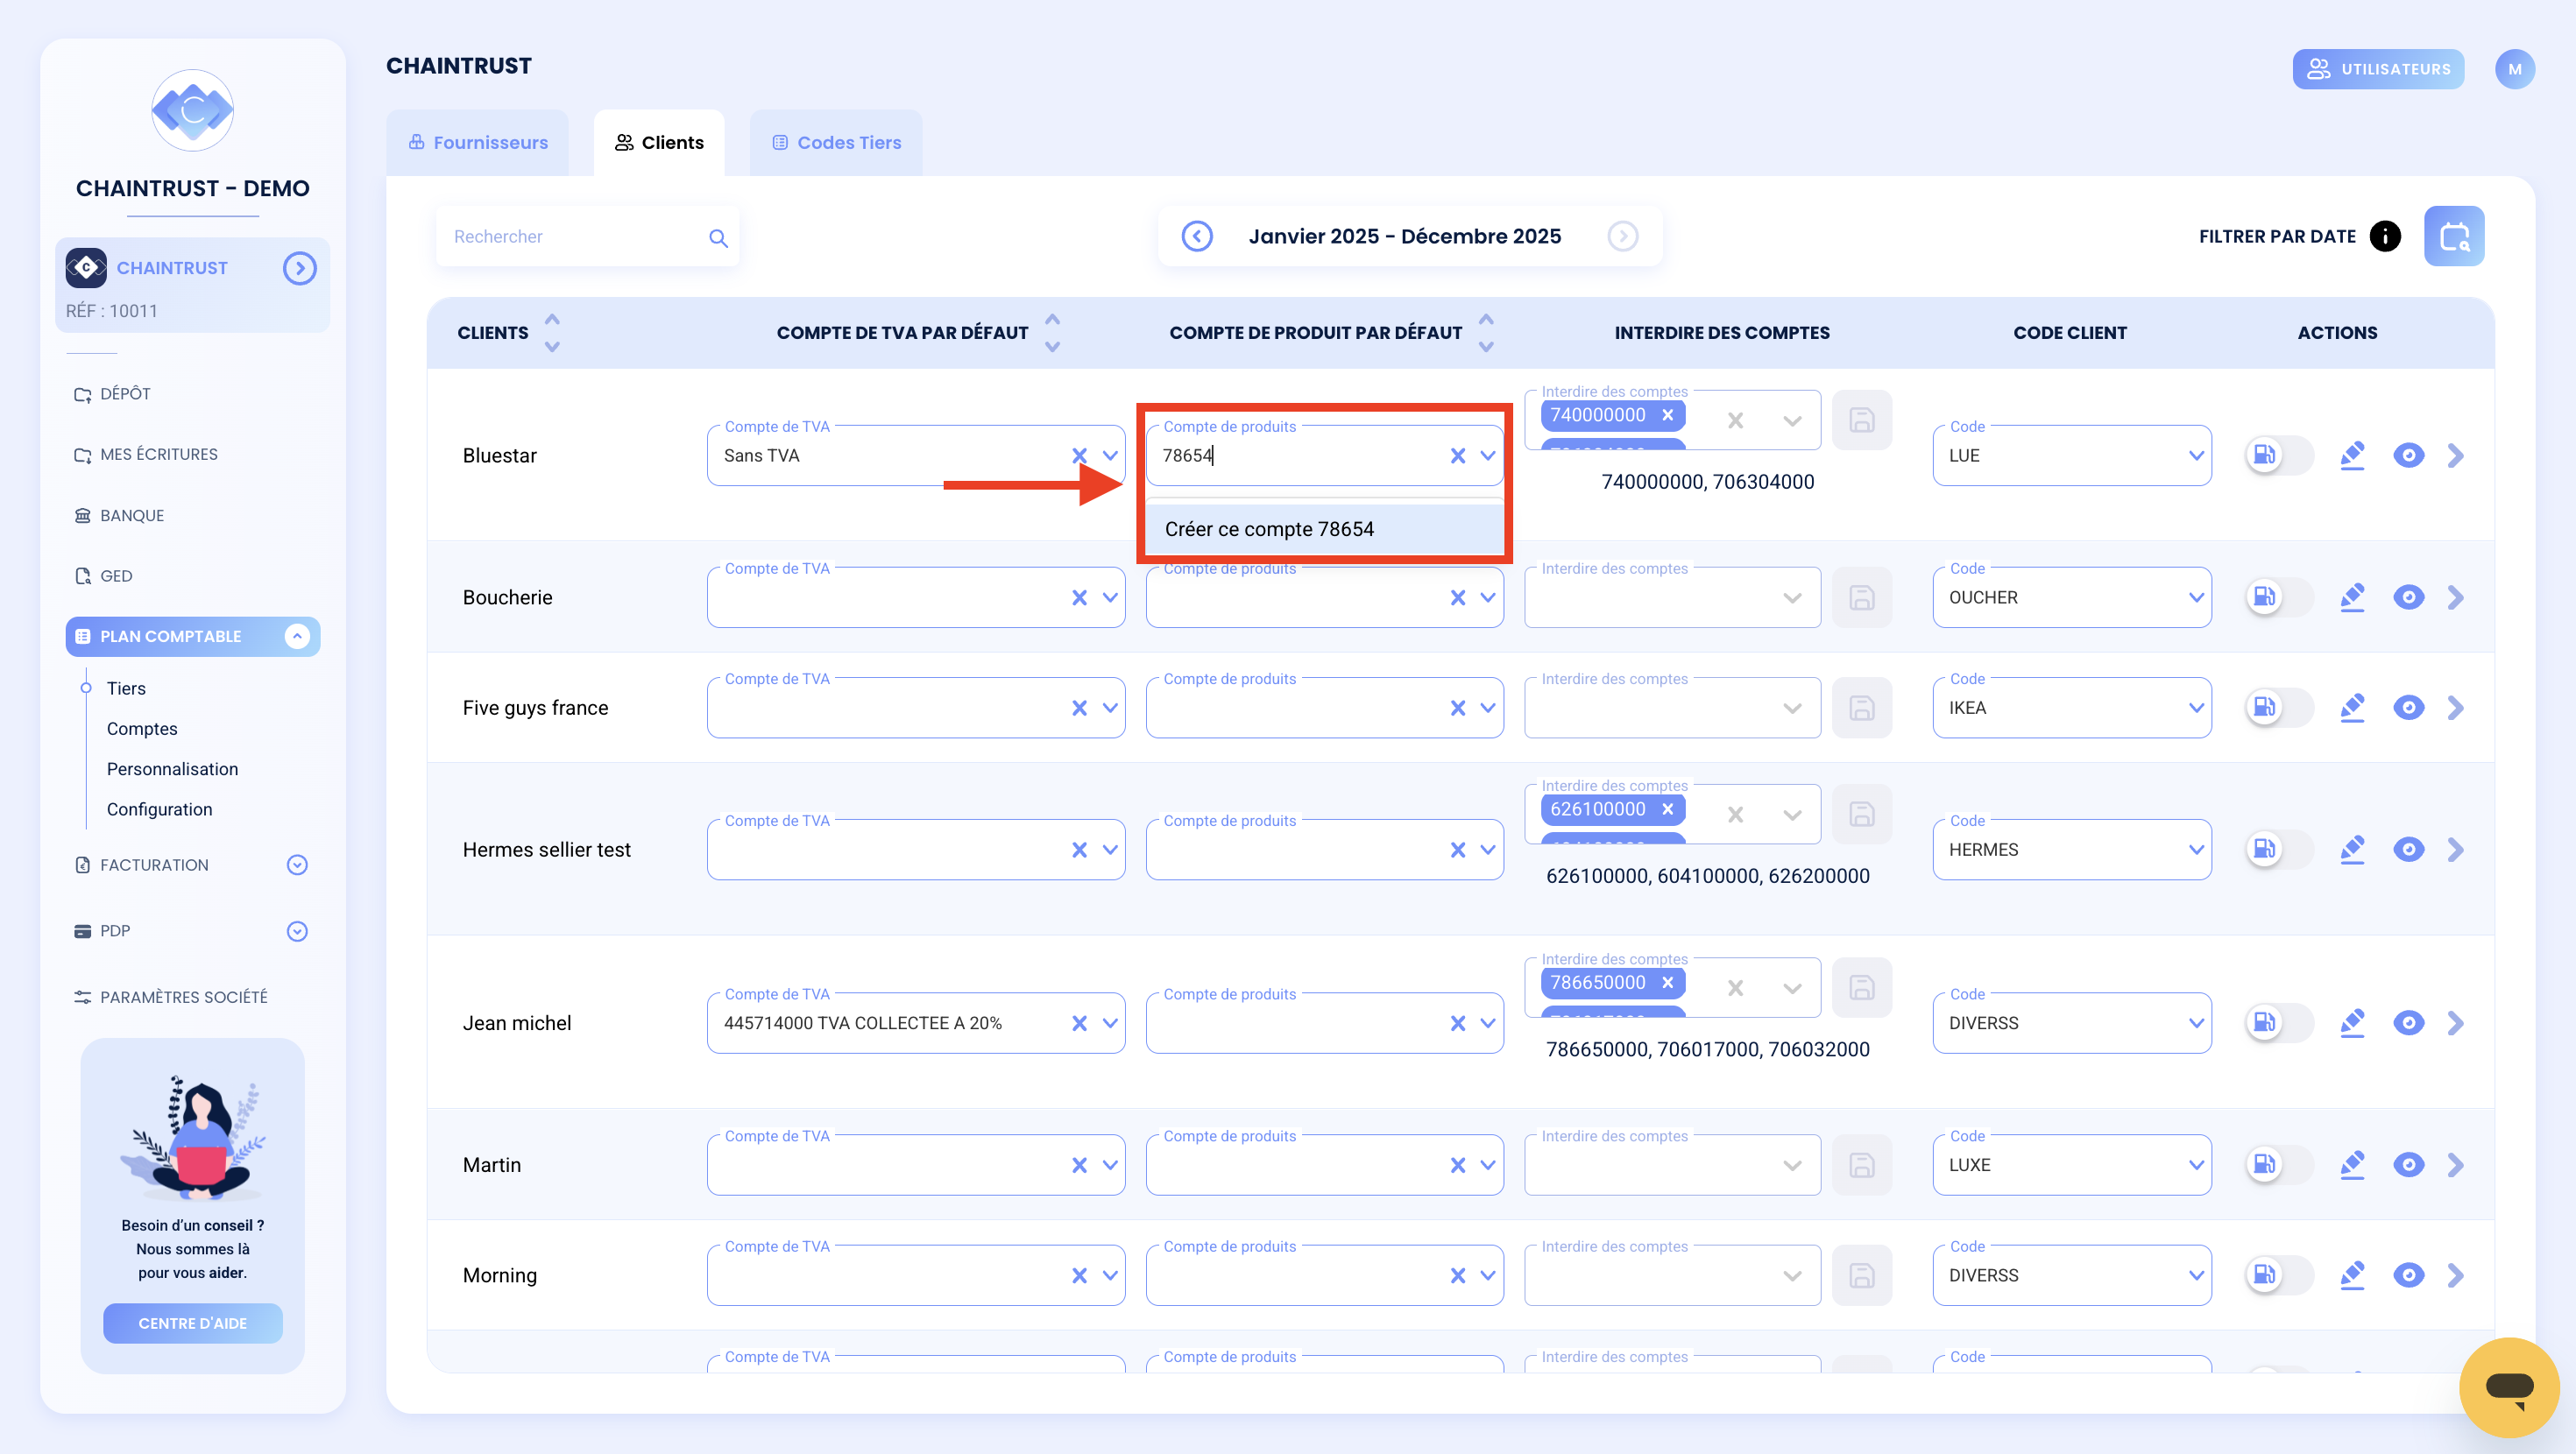This screenshot has height=1454, width=2576.
Task: Open Comptes under Plan Comptable
Action: (x=142, y=728)
